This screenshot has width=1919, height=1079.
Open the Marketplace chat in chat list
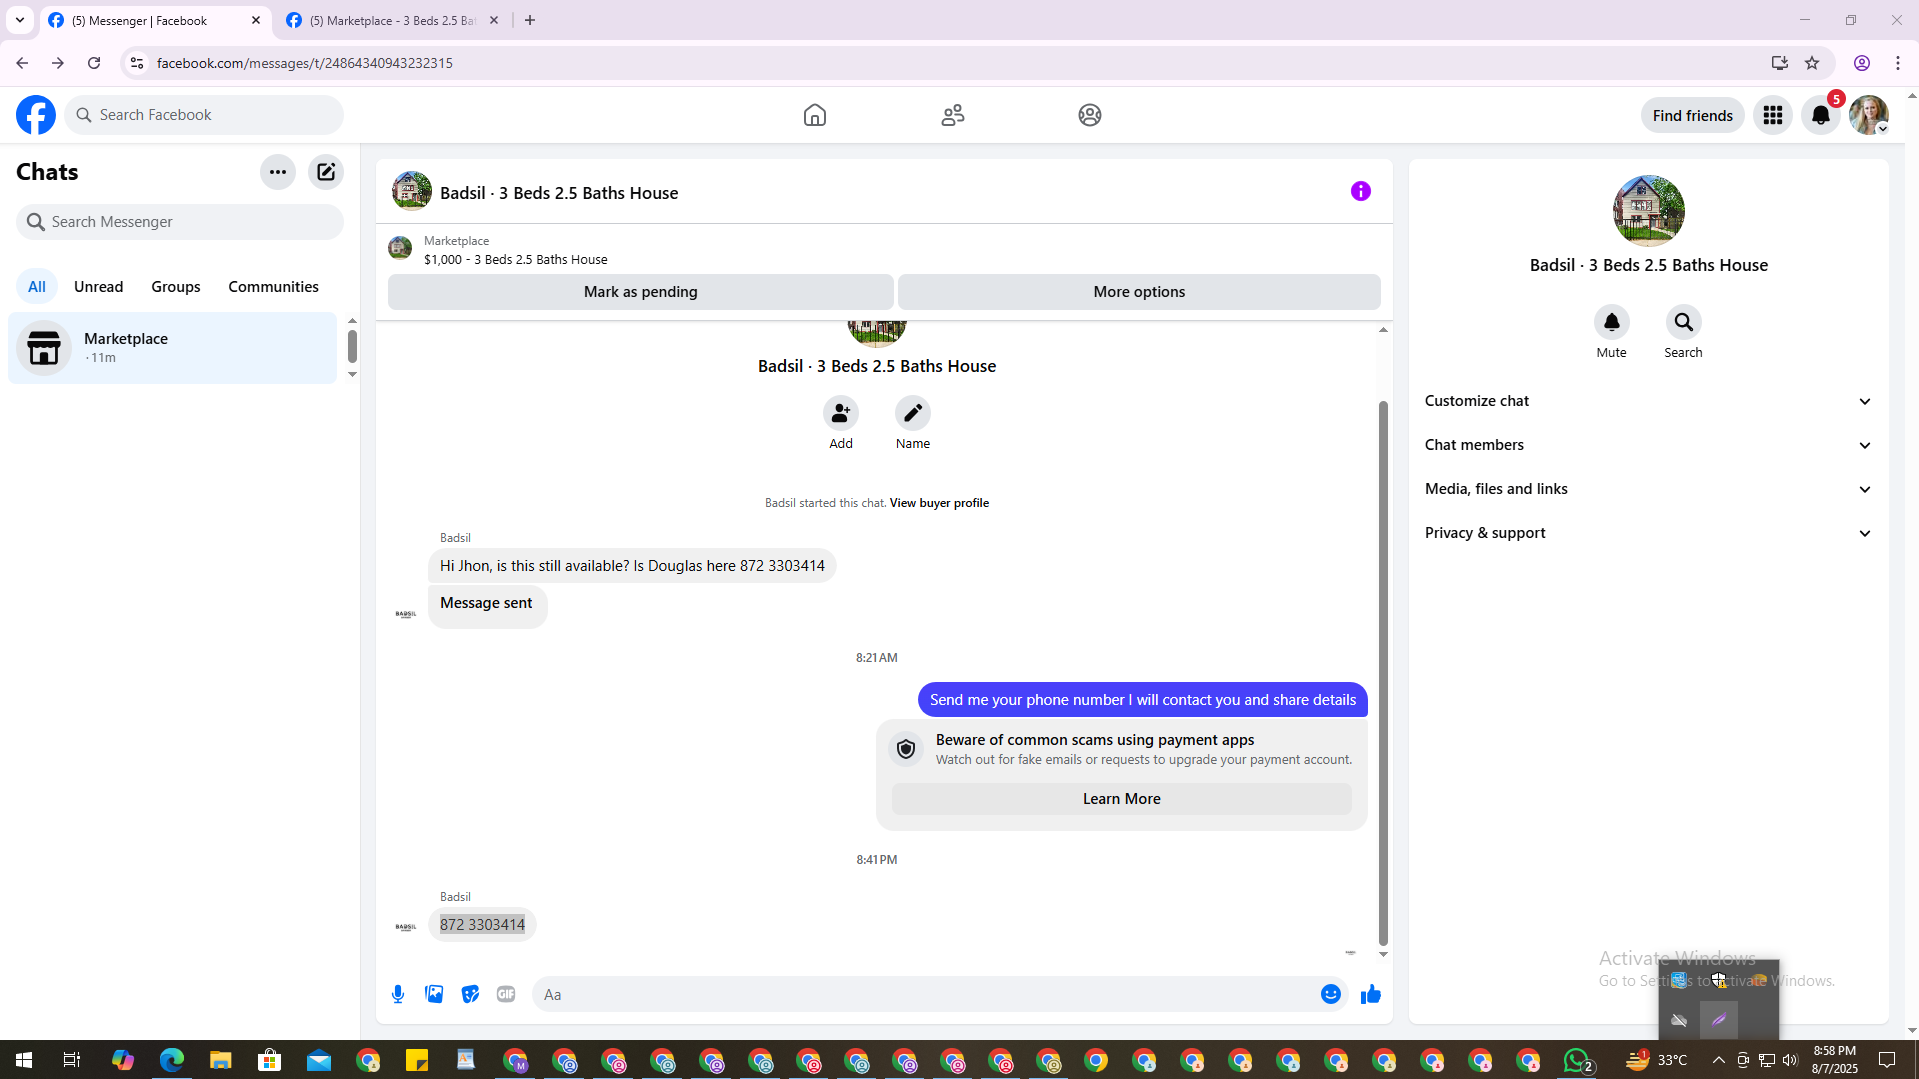(173, 348)
